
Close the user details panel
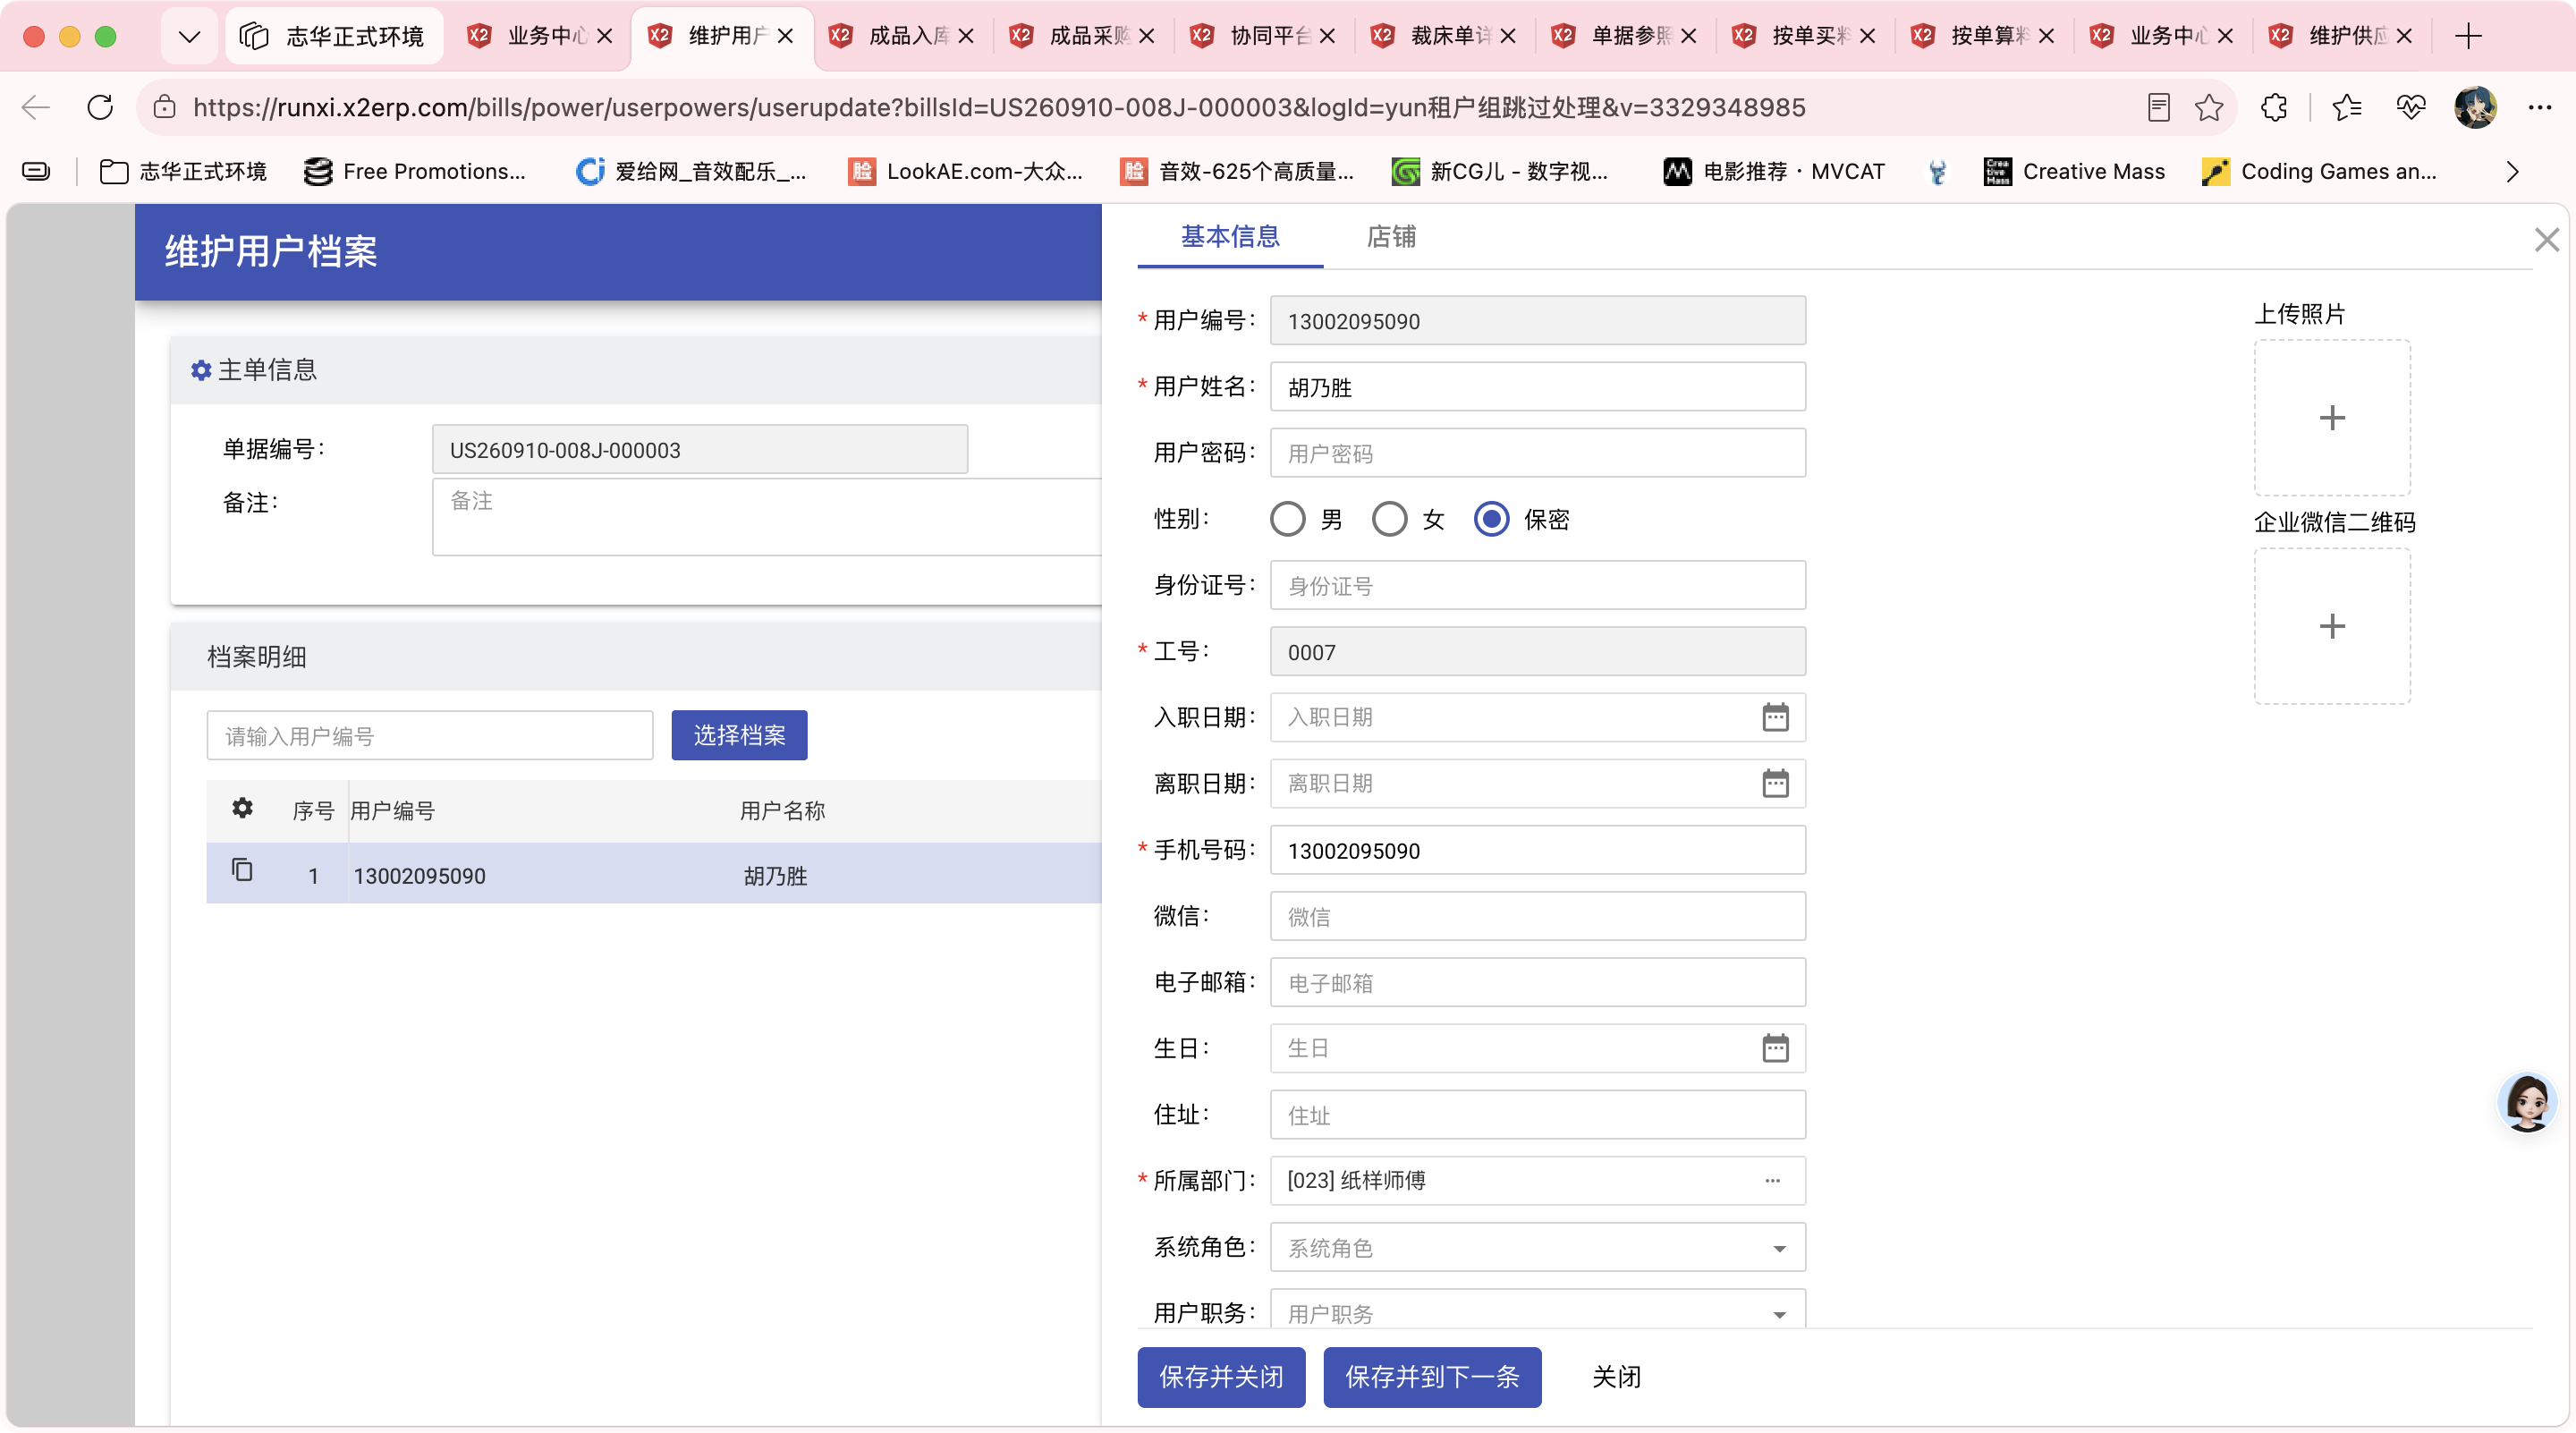(x=2546, y=240)
